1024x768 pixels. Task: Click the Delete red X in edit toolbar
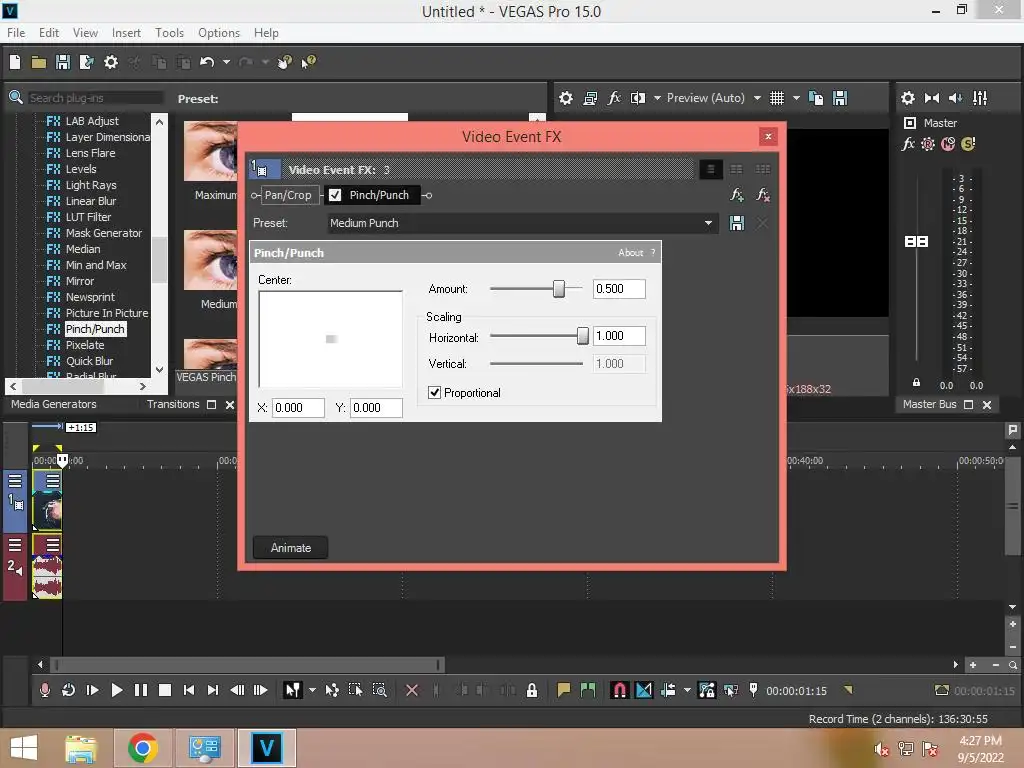click(411, 690)
